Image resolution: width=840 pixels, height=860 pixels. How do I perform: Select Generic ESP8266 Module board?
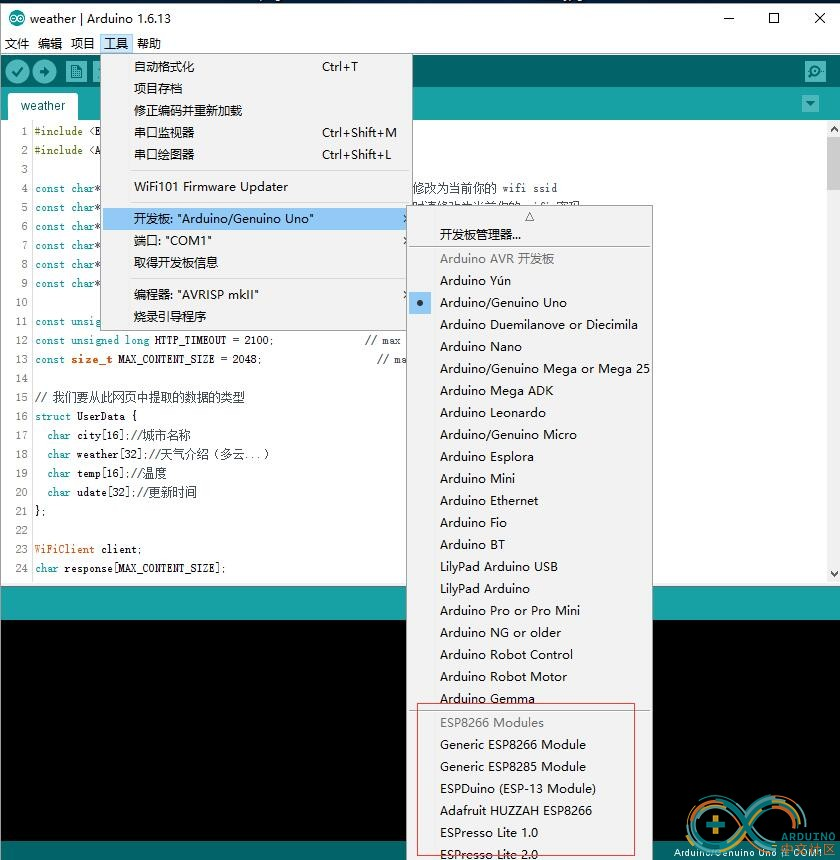coord(530,744)
